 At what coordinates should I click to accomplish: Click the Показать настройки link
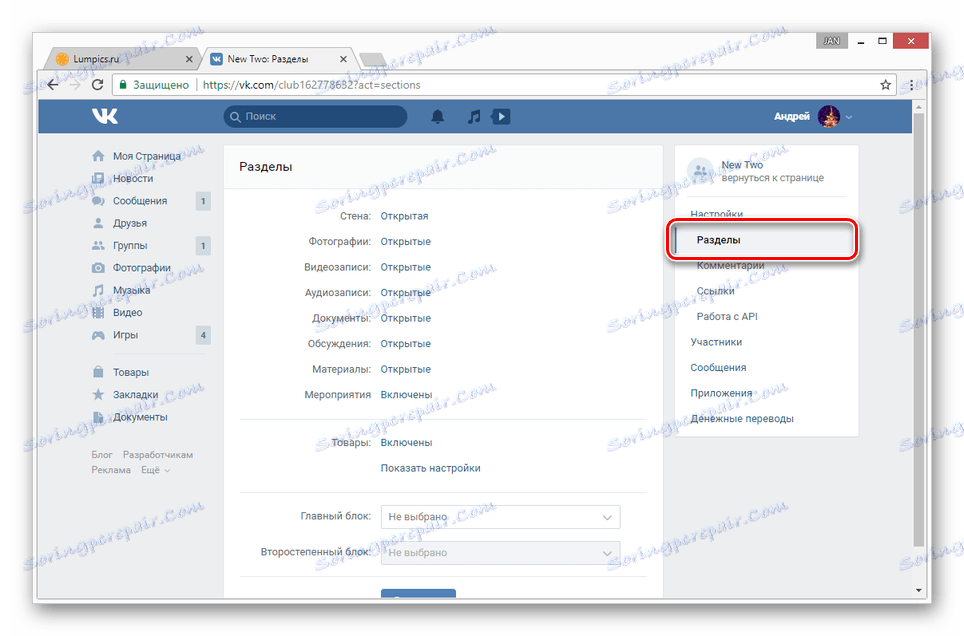(430, 468)
